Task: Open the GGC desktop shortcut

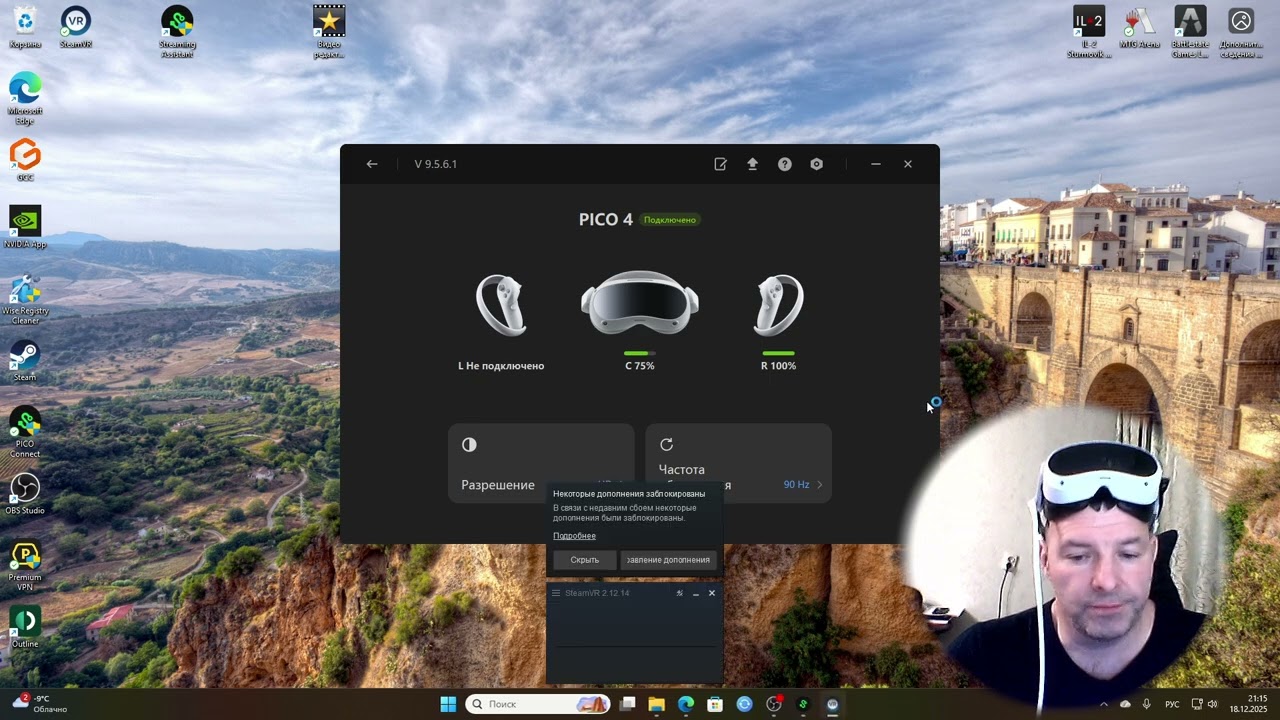Action: [25, 160]
